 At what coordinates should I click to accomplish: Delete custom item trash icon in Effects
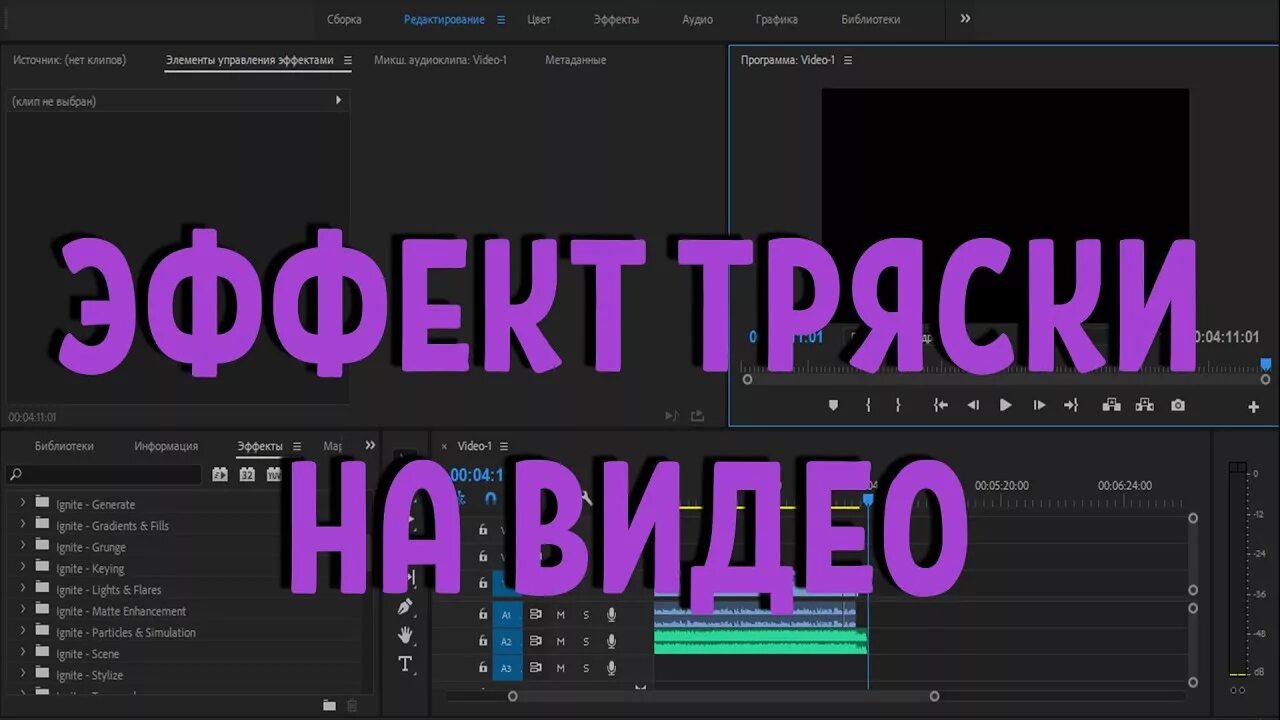(352, 705)
